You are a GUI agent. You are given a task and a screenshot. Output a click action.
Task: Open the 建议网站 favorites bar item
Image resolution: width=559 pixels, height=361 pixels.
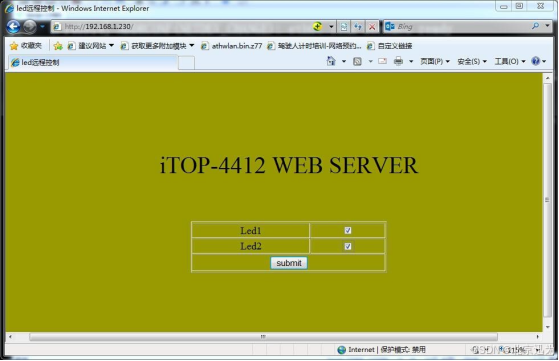[x=91, y=46]
